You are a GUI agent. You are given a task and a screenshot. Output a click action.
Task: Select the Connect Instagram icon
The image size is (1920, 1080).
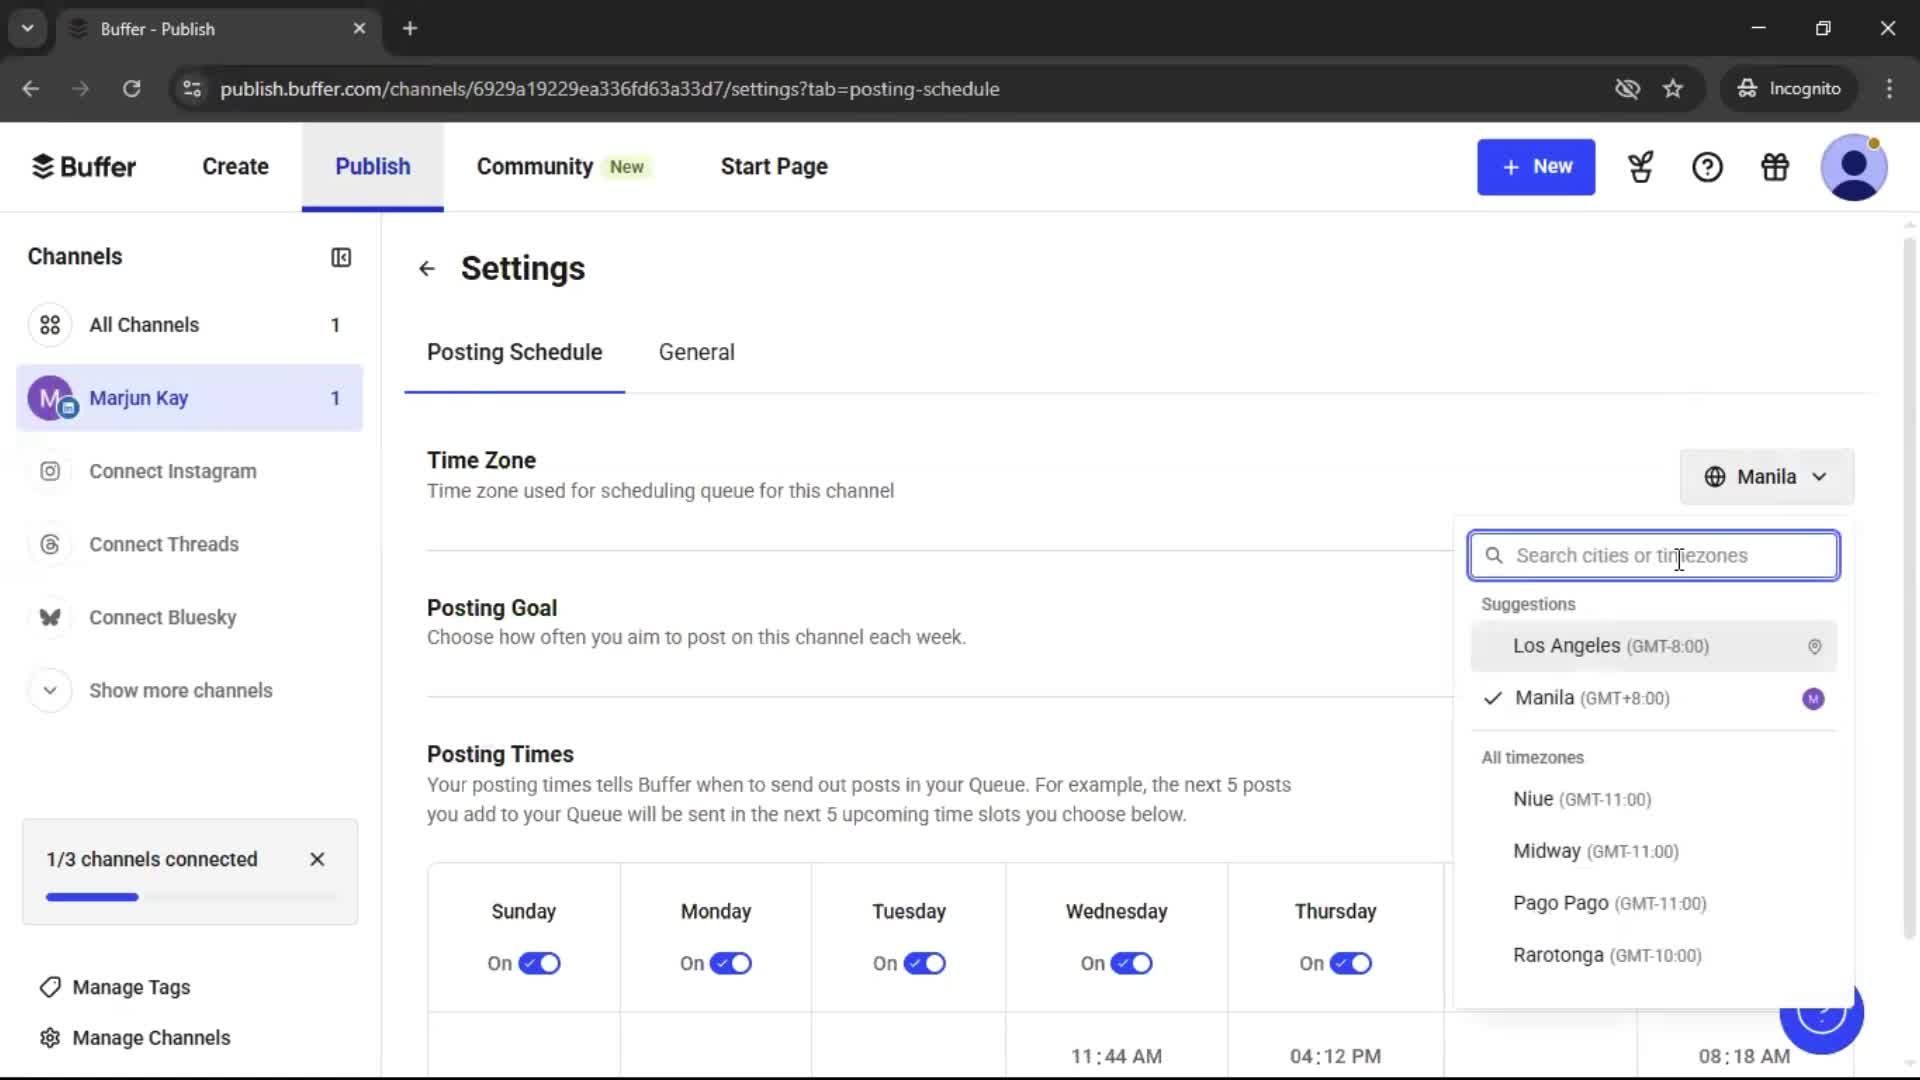point(50,471)
